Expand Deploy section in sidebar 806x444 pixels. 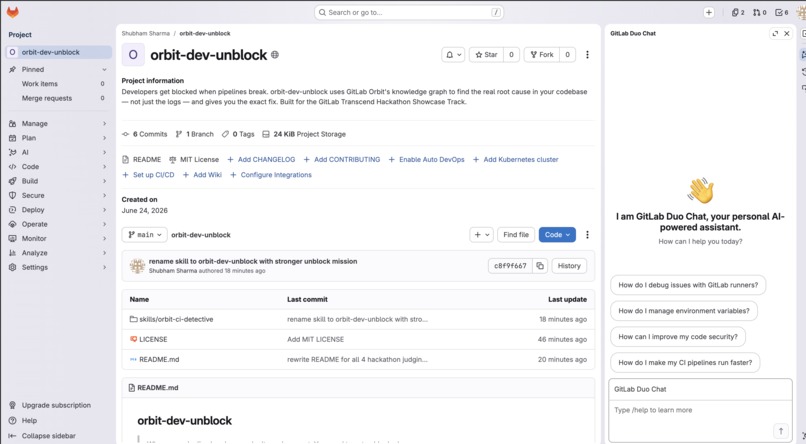tap(58, 210)
